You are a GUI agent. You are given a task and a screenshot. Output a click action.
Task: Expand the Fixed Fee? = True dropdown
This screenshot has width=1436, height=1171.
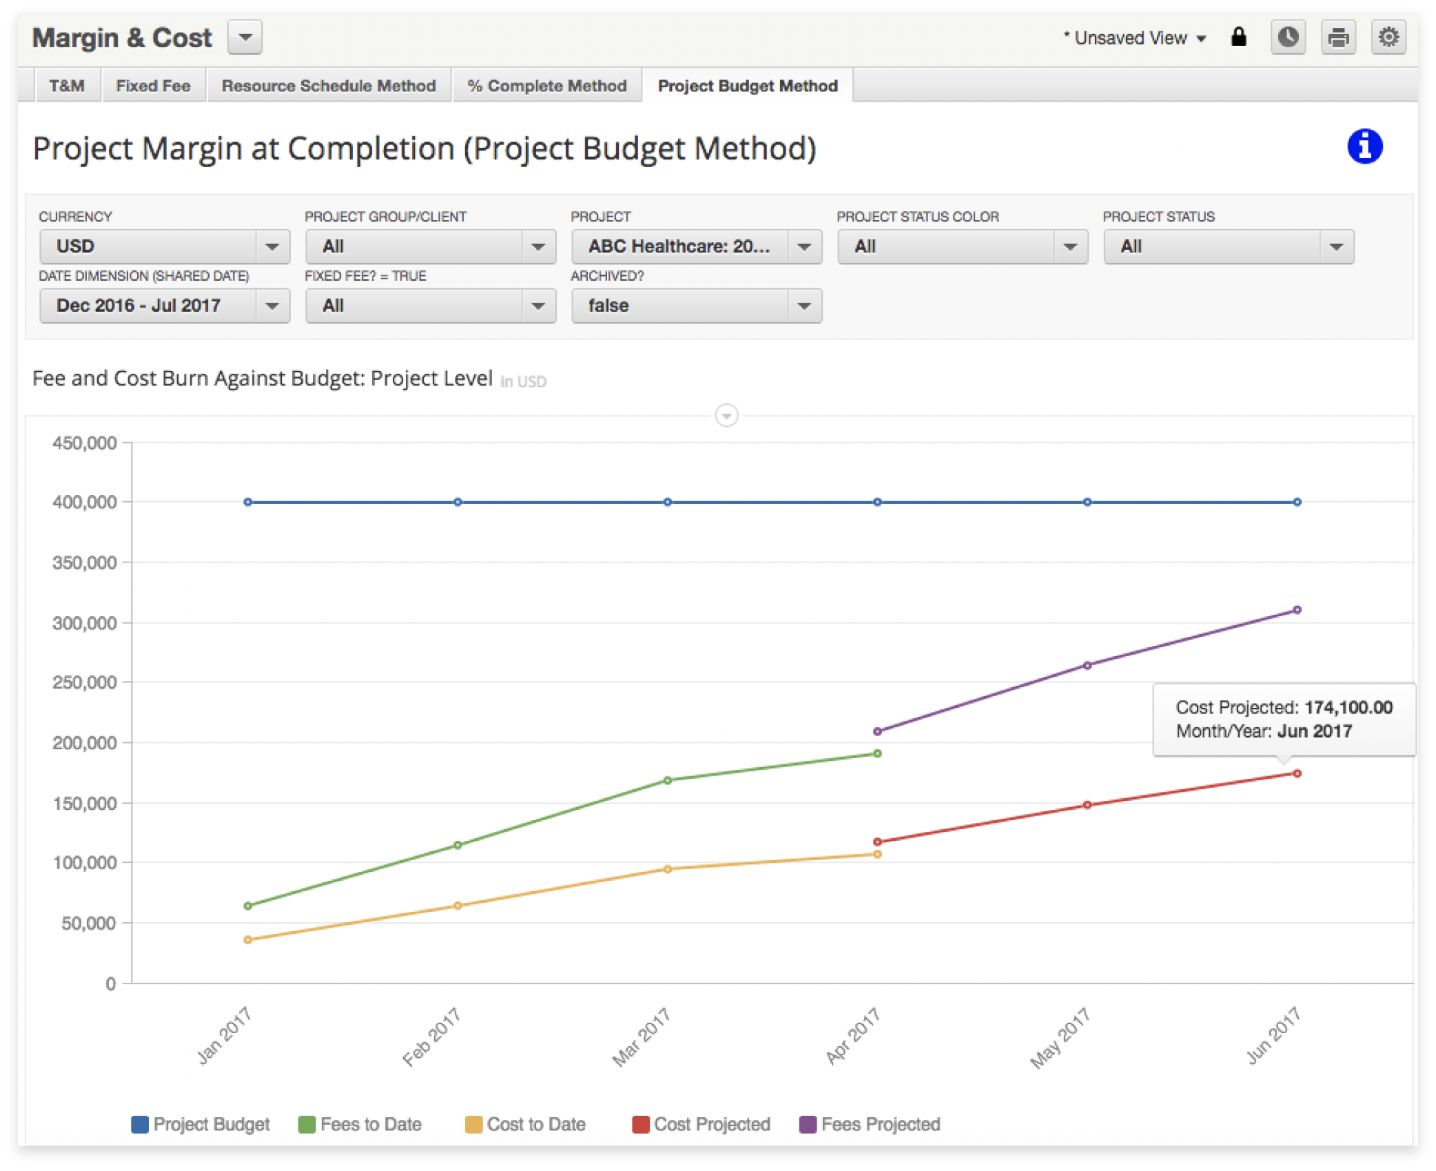(x=431, y=305)
